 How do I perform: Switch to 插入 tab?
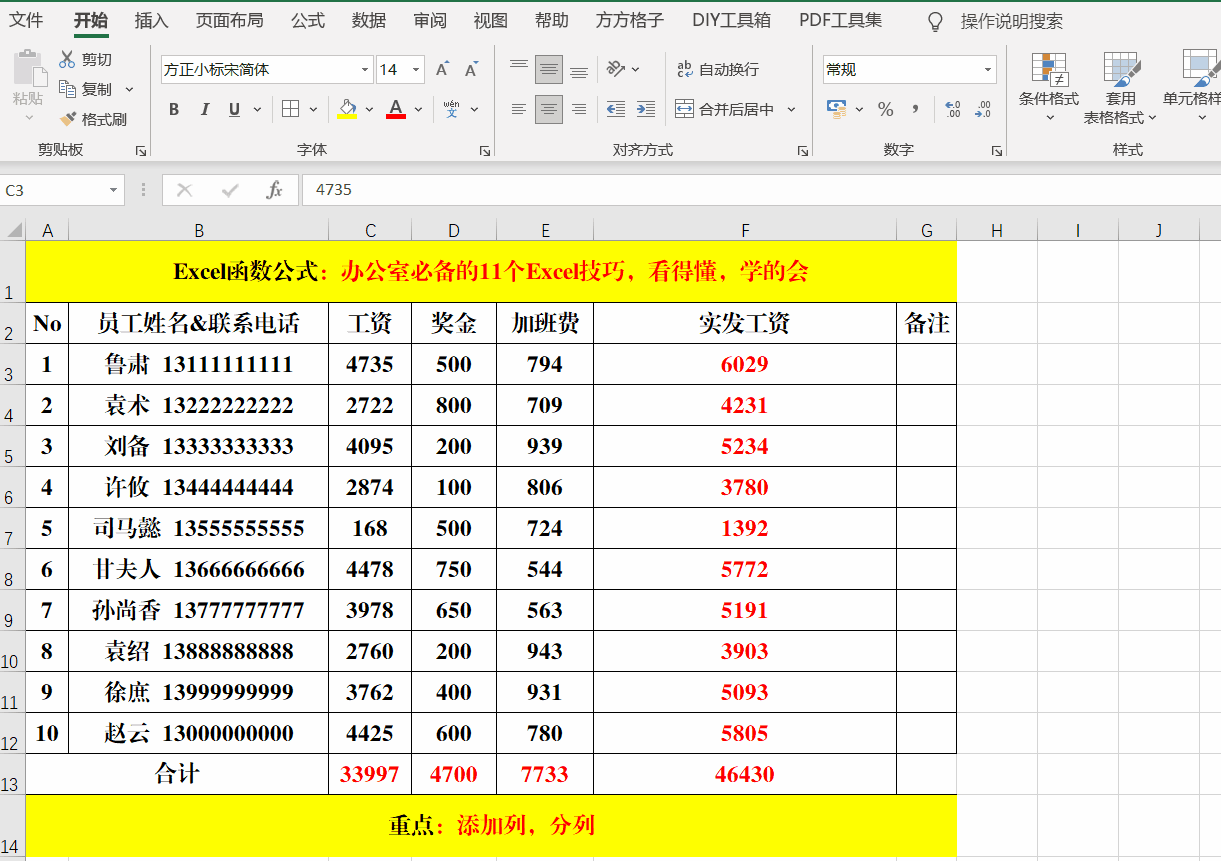pos(151,20)
